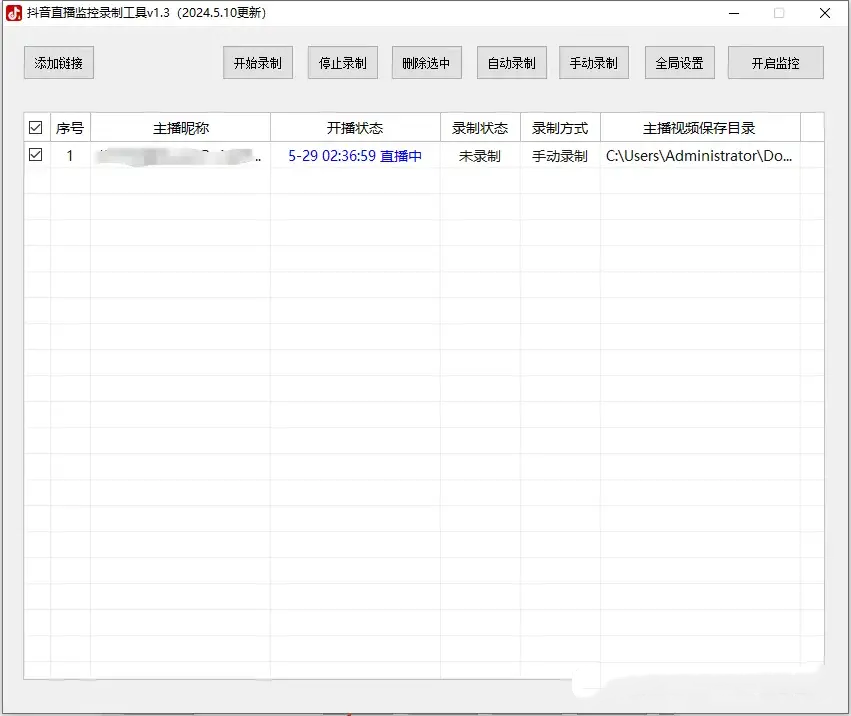Switch to 自动录制 mode button
Screen dimensions: 851x716
click(x=512, y=63)
